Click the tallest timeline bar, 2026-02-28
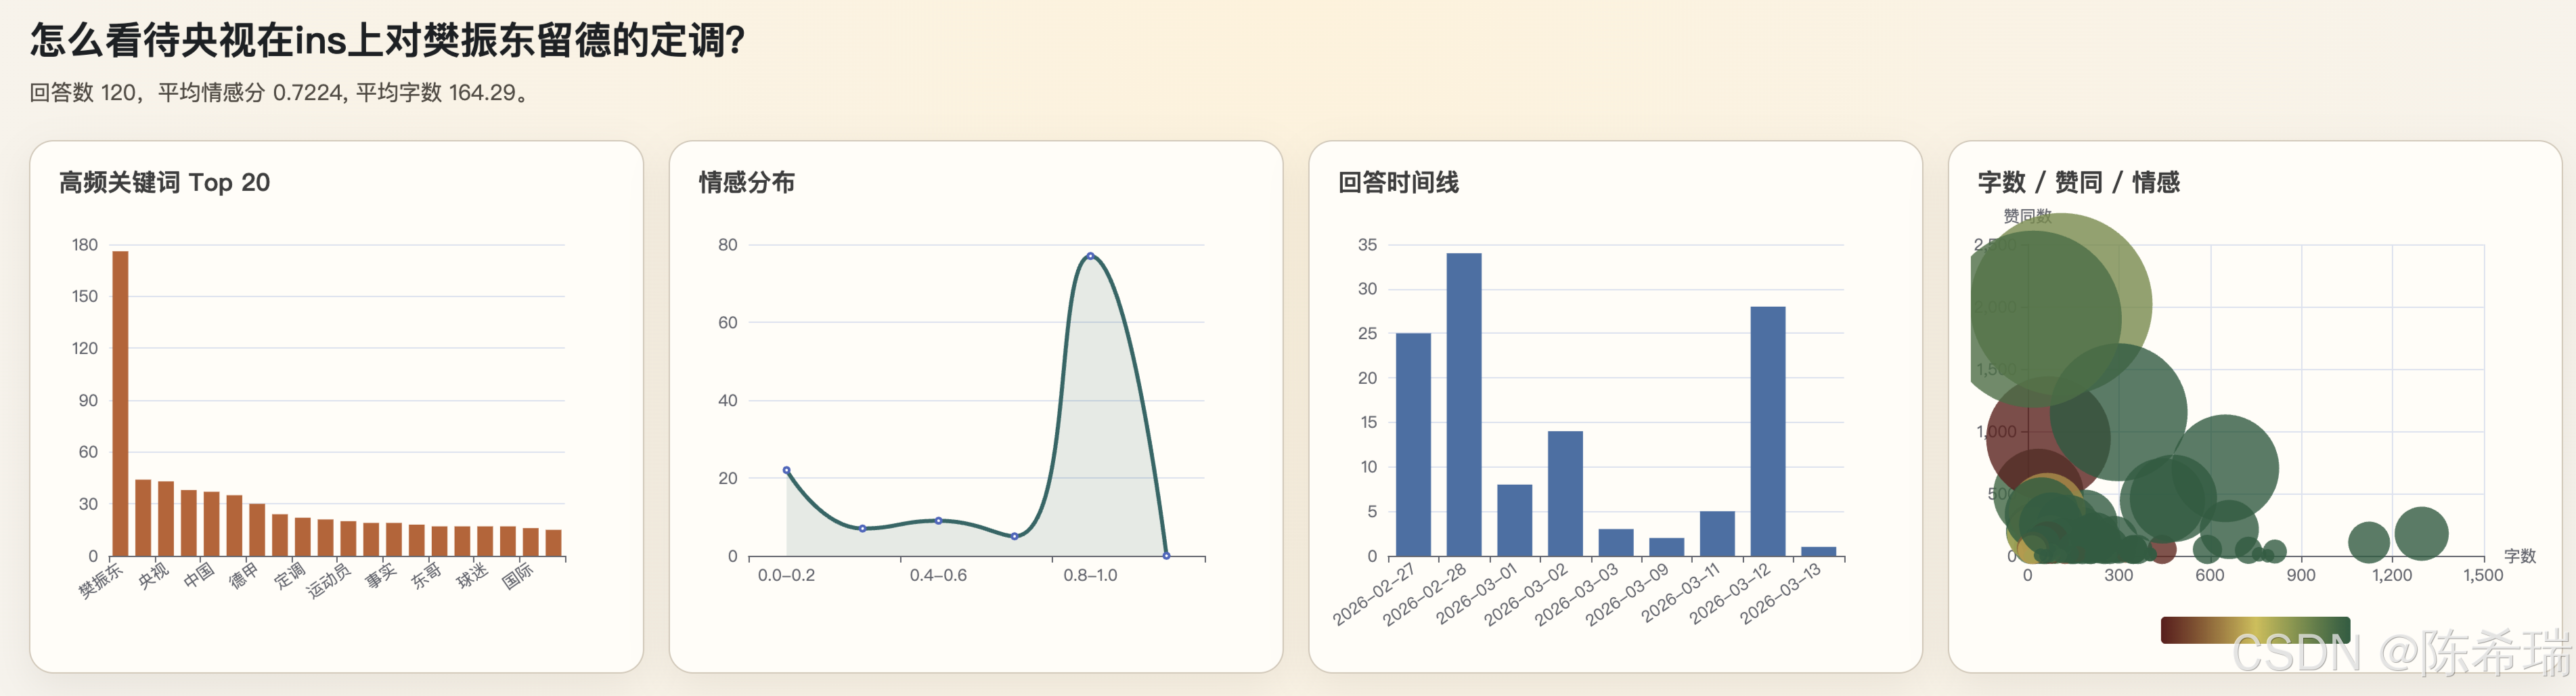Screen dimensions: 2576x696 tap(1464, 404)
